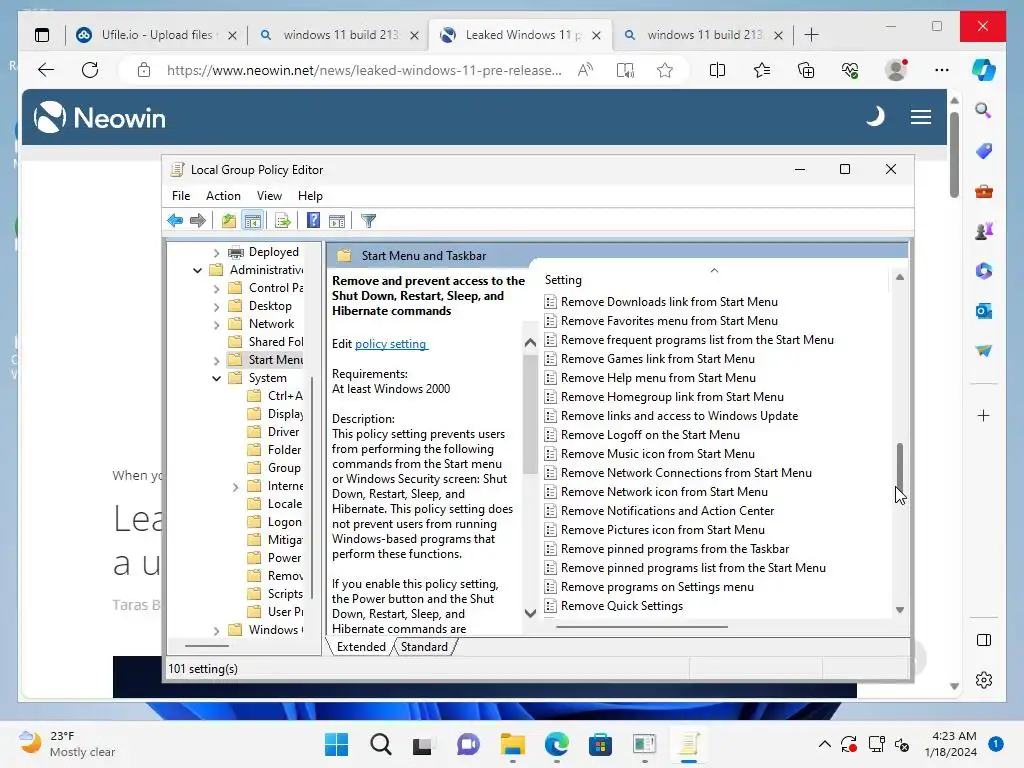Click Read aloud icon in address bar
Screen dimensions: 1024x768
tap(585, 70)
